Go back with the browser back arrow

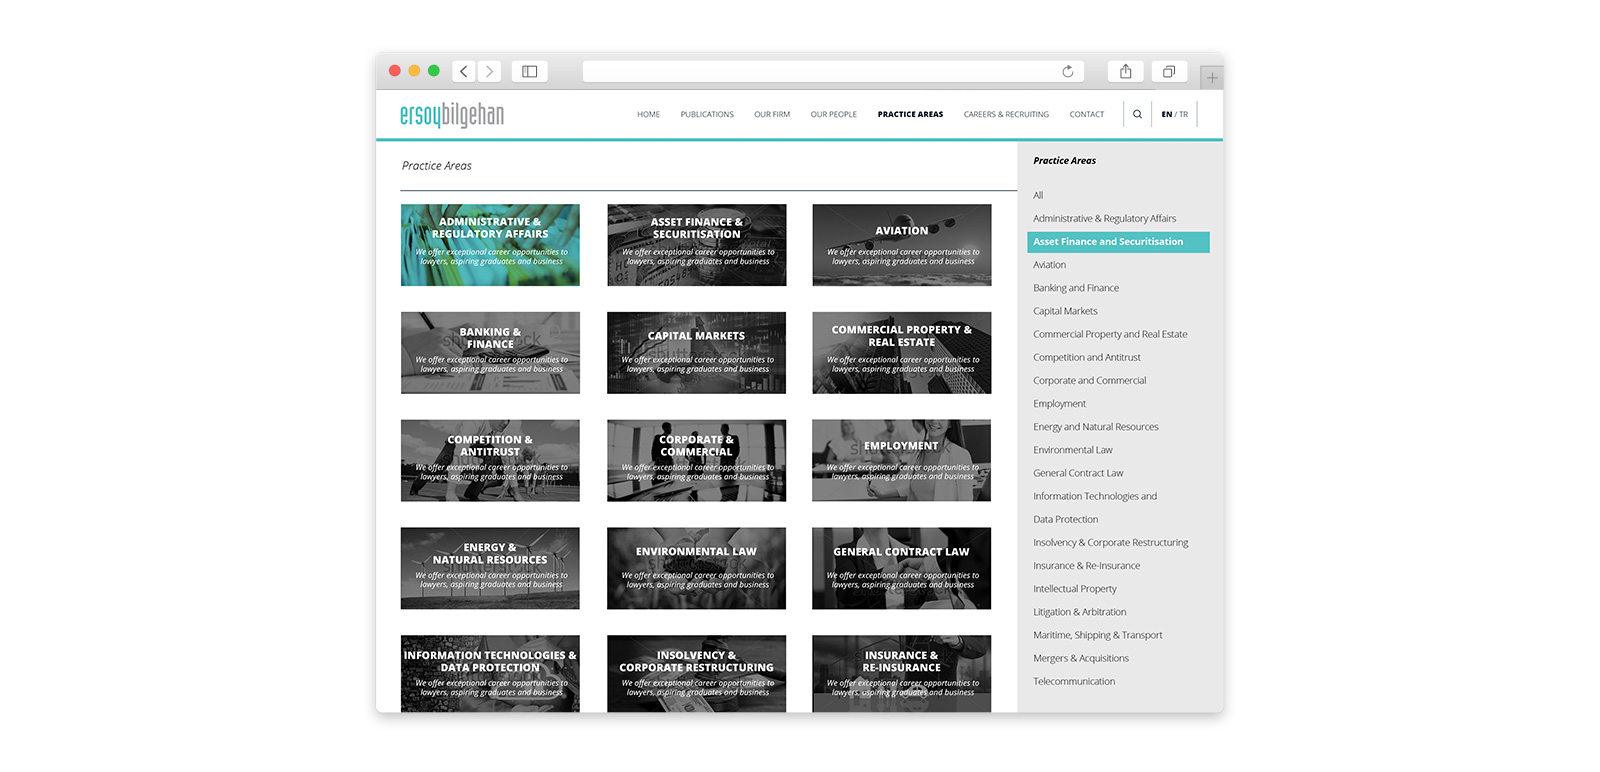click(464, 71)
